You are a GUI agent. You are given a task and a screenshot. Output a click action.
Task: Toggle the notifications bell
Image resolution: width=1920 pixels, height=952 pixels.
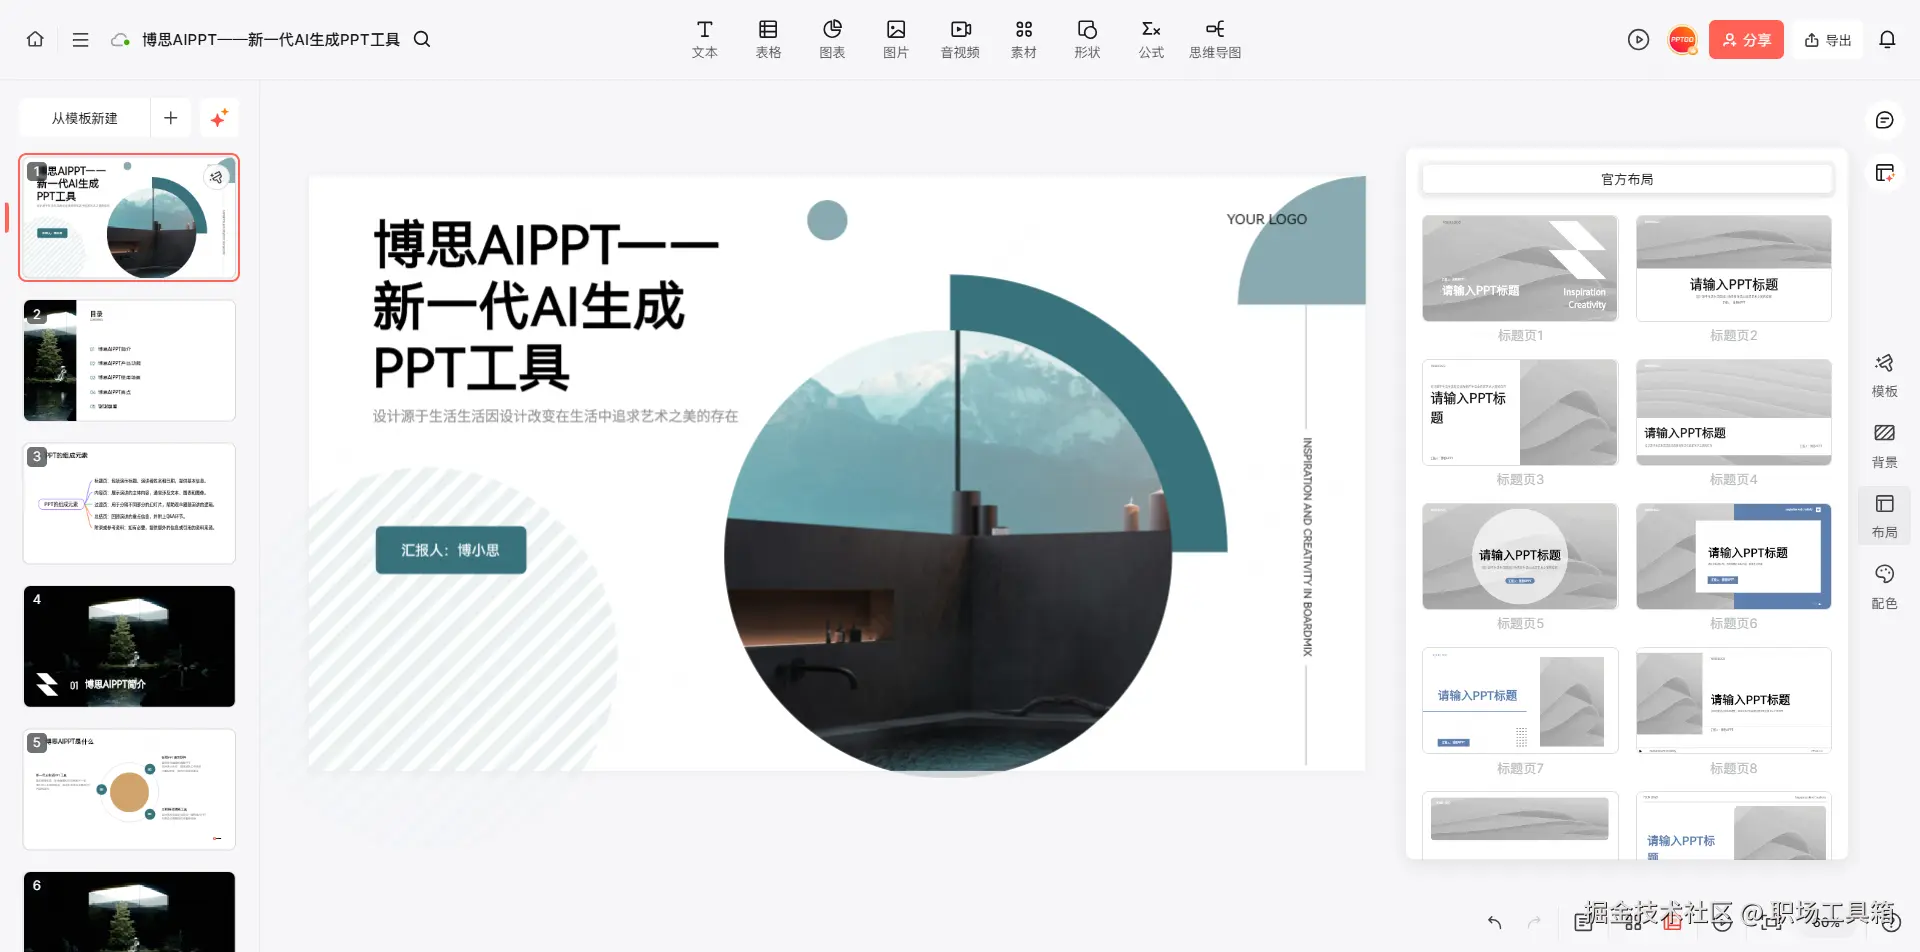click(1888, 39)
